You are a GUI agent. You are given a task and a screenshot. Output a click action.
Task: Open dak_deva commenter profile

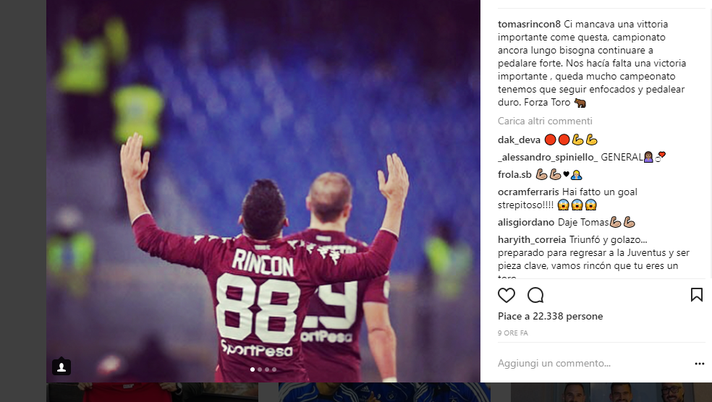[519, 140]
